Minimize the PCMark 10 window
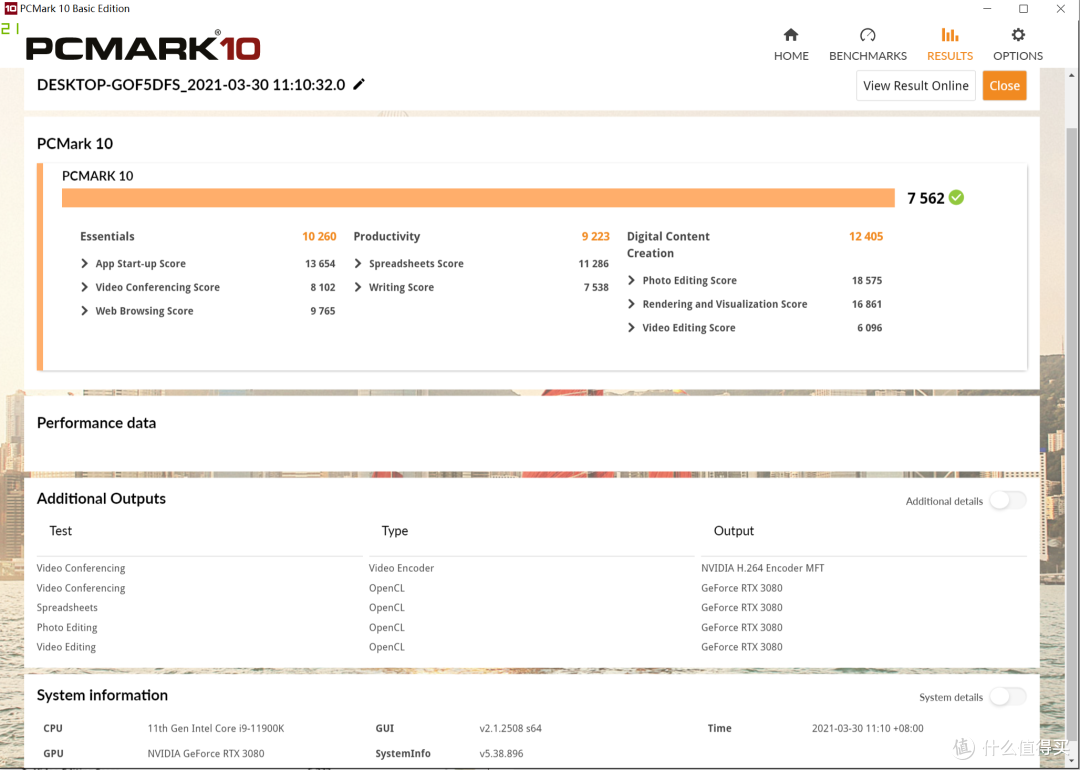The image size is (1080, 770). coord(986,9)
